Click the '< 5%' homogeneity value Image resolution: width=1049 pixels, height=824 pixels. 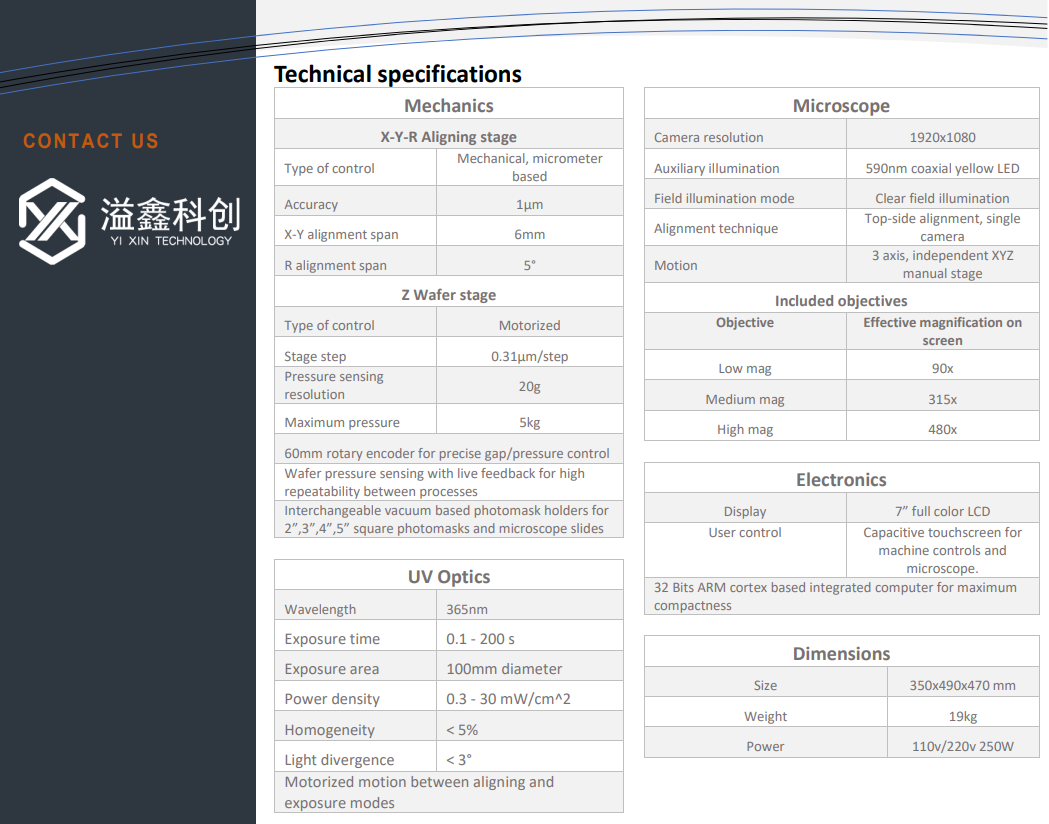462,730
